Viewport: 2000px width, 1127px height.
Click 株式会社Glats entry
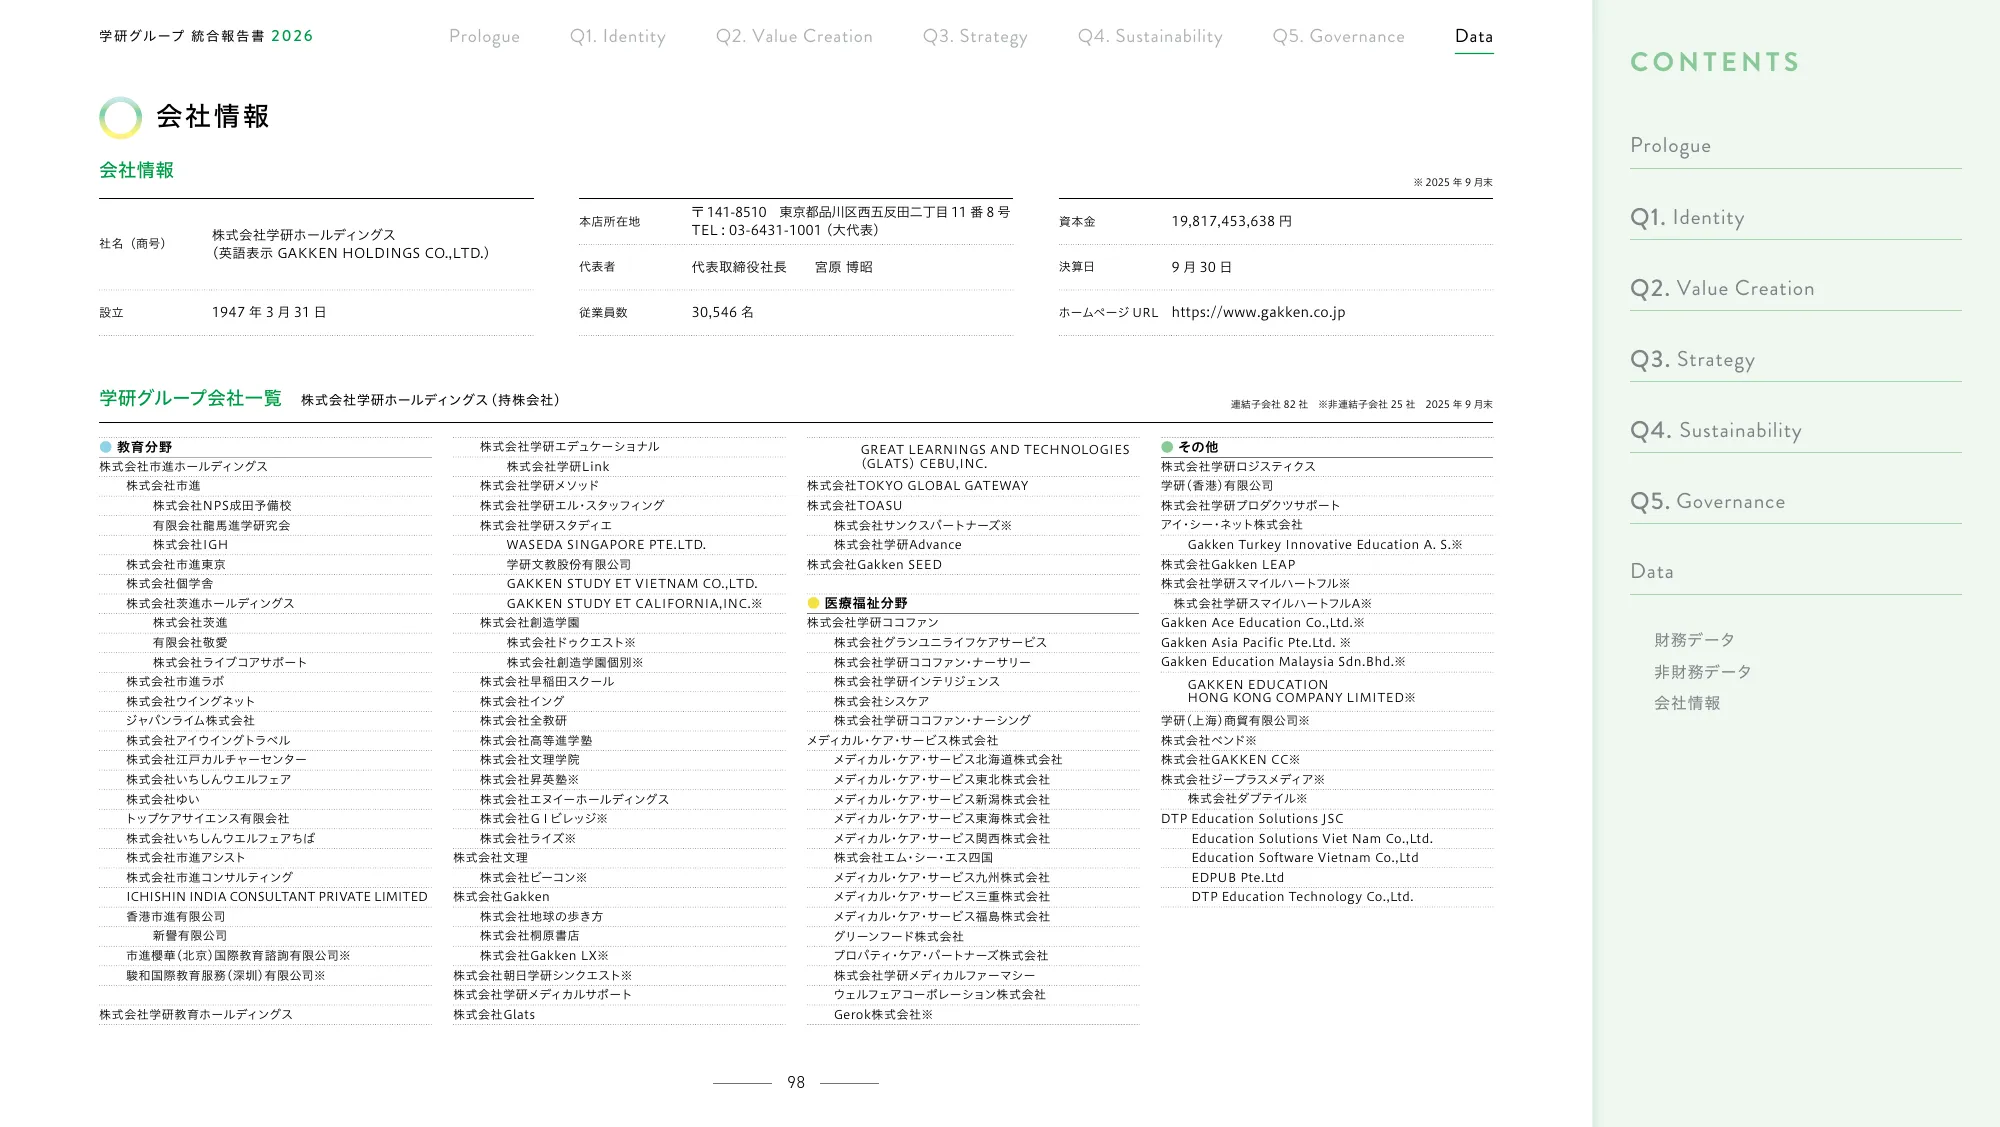[x=494, y=1015]
